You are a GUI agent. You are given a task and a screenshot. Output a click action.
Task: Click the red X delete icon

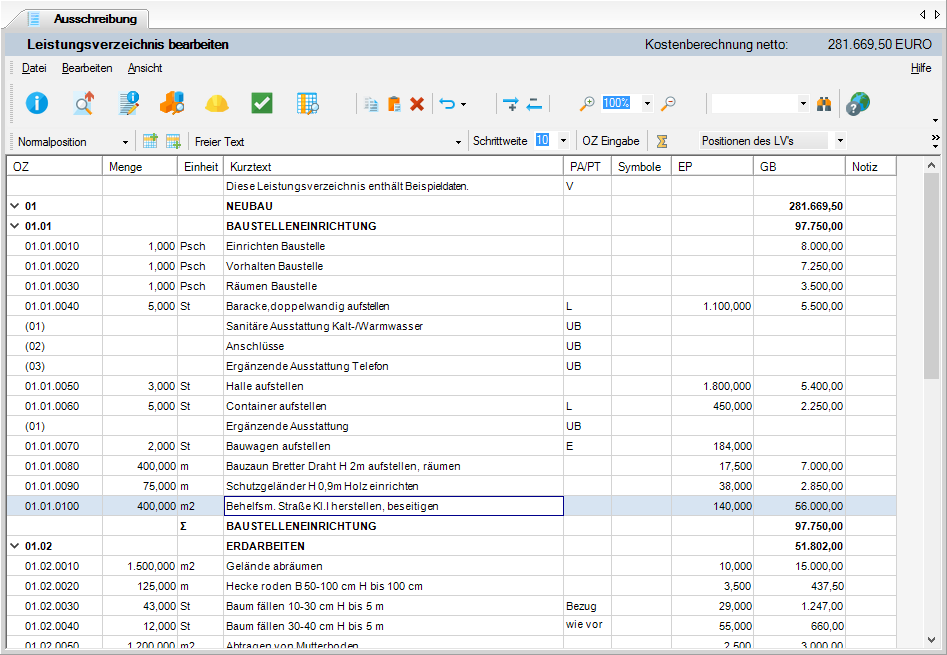point(417,104)
